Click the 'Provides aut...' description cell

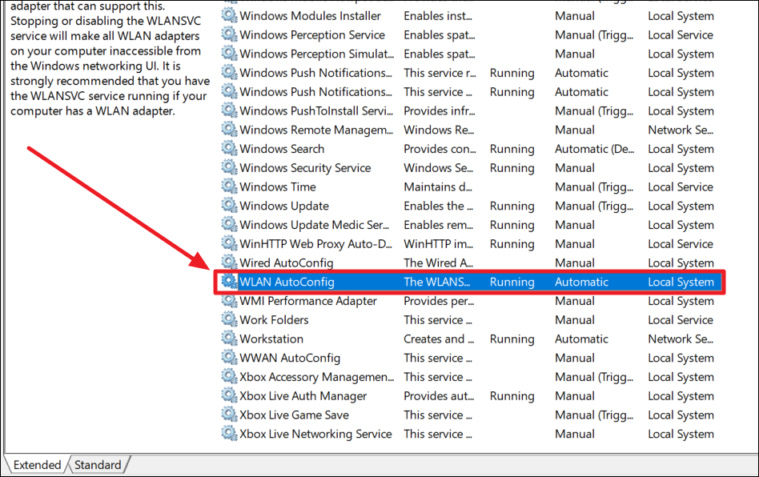(x=439, y=396)
